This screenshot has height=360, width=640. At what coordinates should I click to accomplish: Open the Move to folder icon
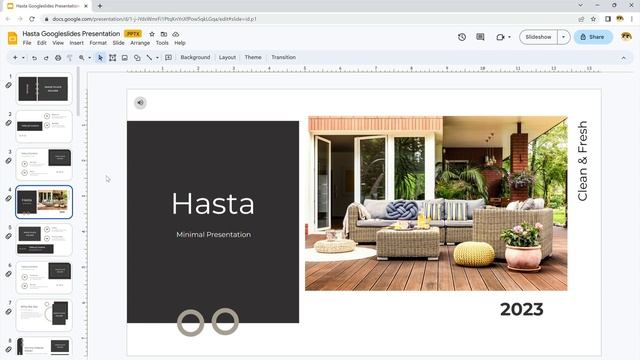pos(164,34)
